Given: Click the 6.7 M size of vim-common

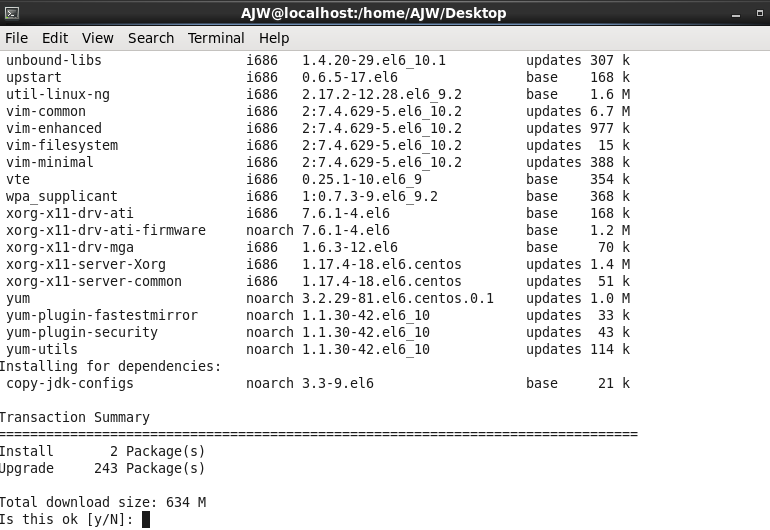Looking at the screenshot, I should [610, 112].
